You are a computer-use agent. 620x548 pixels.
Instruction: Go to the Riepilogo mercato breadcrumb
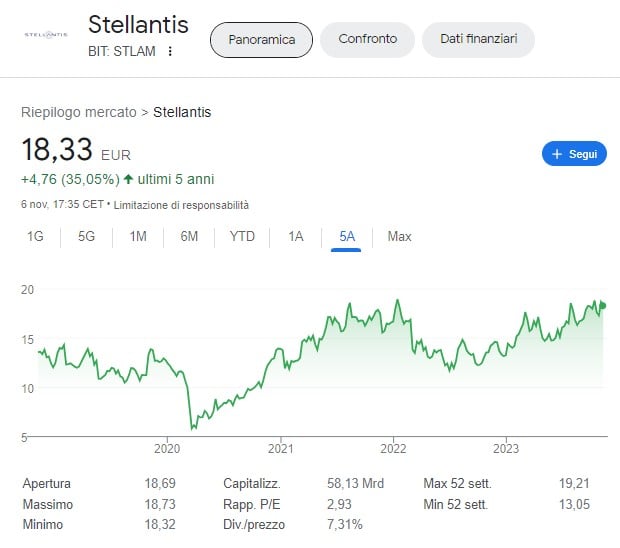pos(78,112)
